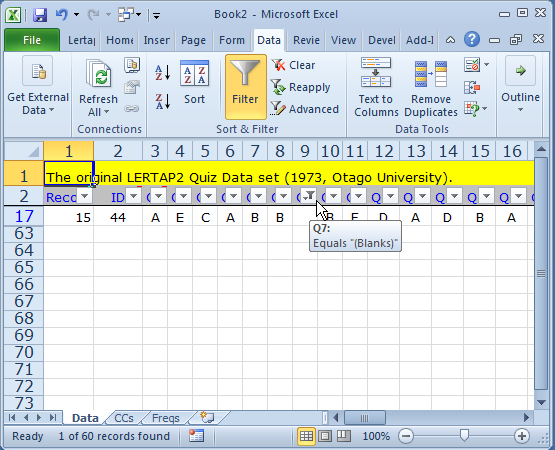
Task: Open filter dropdown for ID column
Action: pyautogui.click(x=133, y=195)
